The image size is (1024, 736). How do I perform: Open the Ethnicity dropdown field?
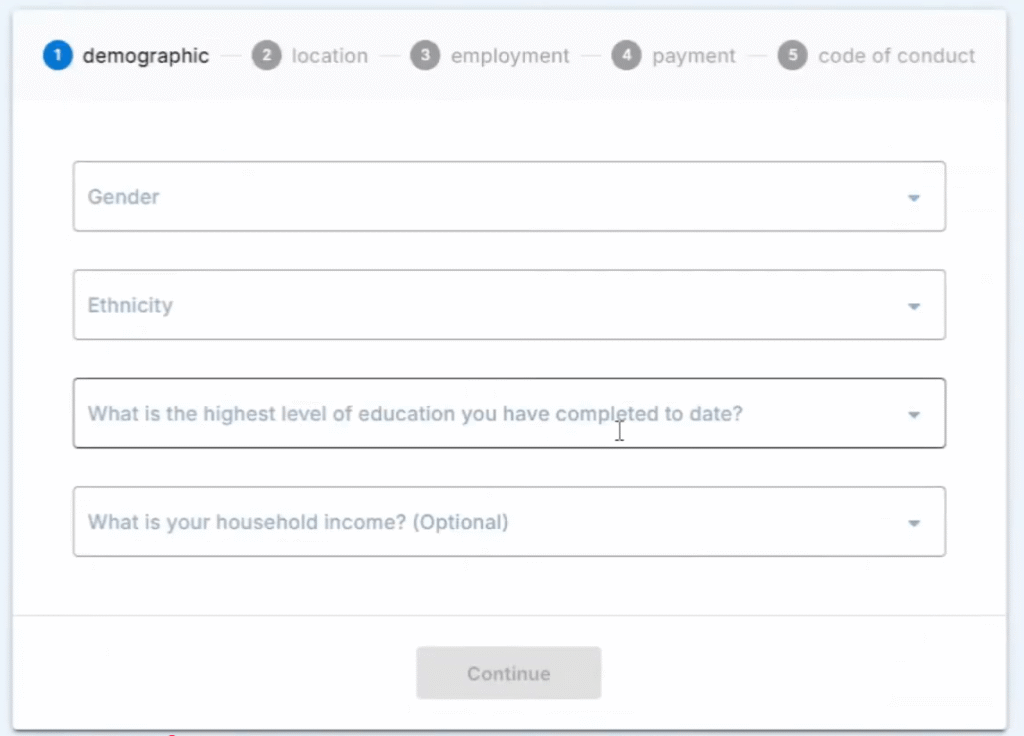(x=480, y=305)
